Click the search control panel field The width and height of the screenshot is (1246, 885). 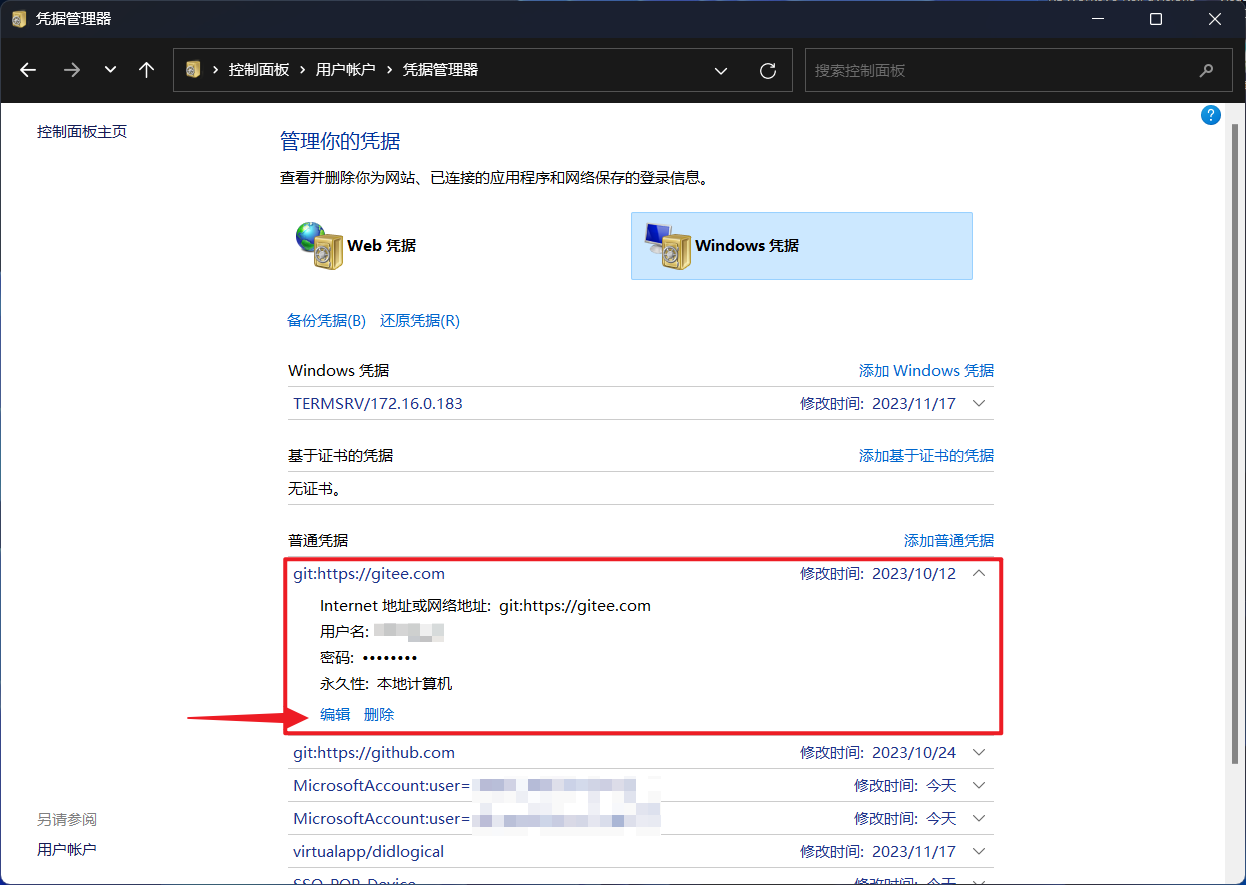point(1016,70)
